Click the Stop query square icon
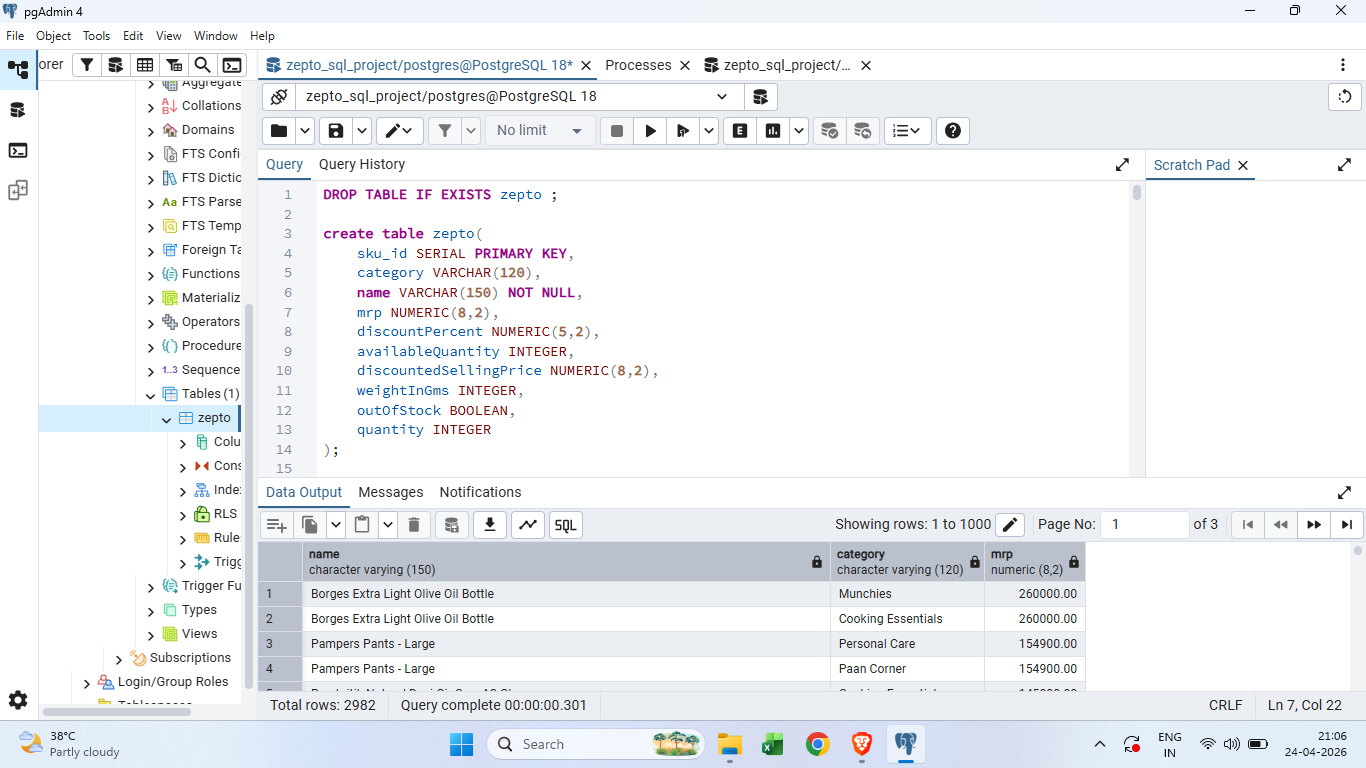The image size is (1366, 768). (x=617, y=131)
